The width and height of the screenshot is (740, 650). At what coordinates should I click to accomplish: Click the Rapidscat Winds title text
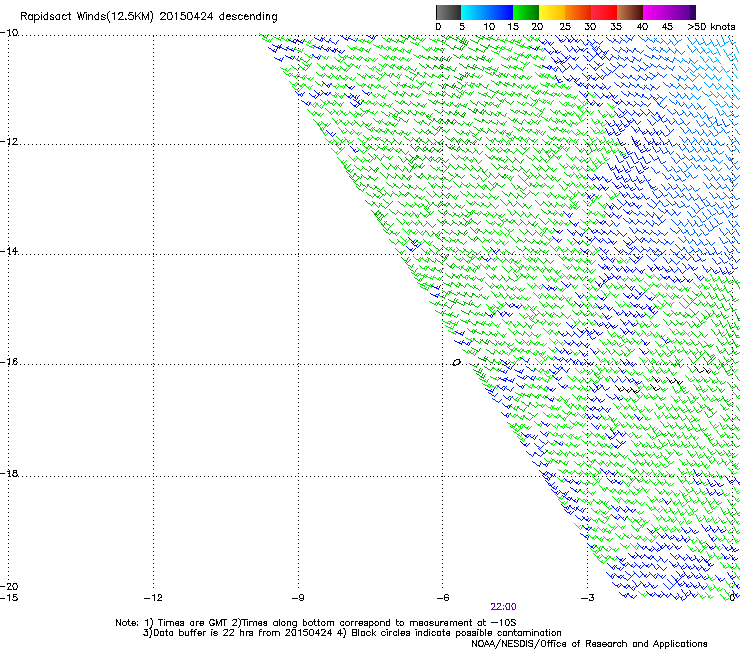point(149,17)
